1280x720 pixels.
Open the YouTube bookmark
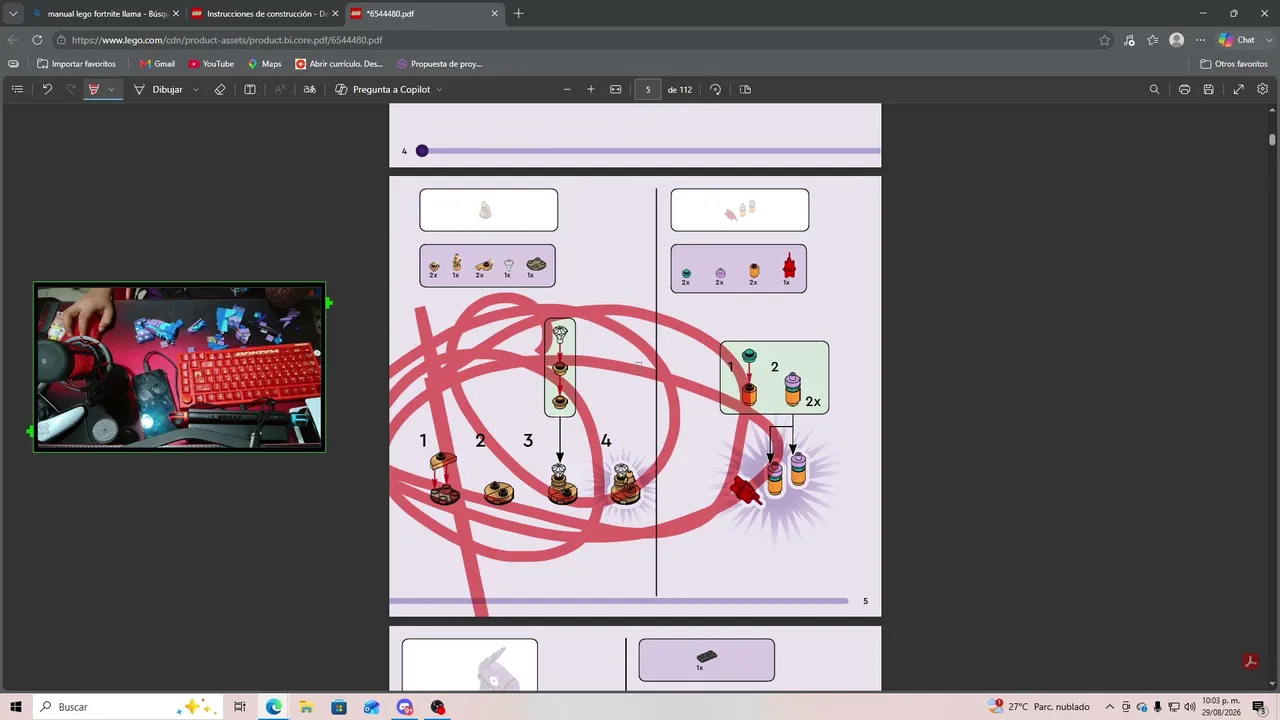pos(211,64)
